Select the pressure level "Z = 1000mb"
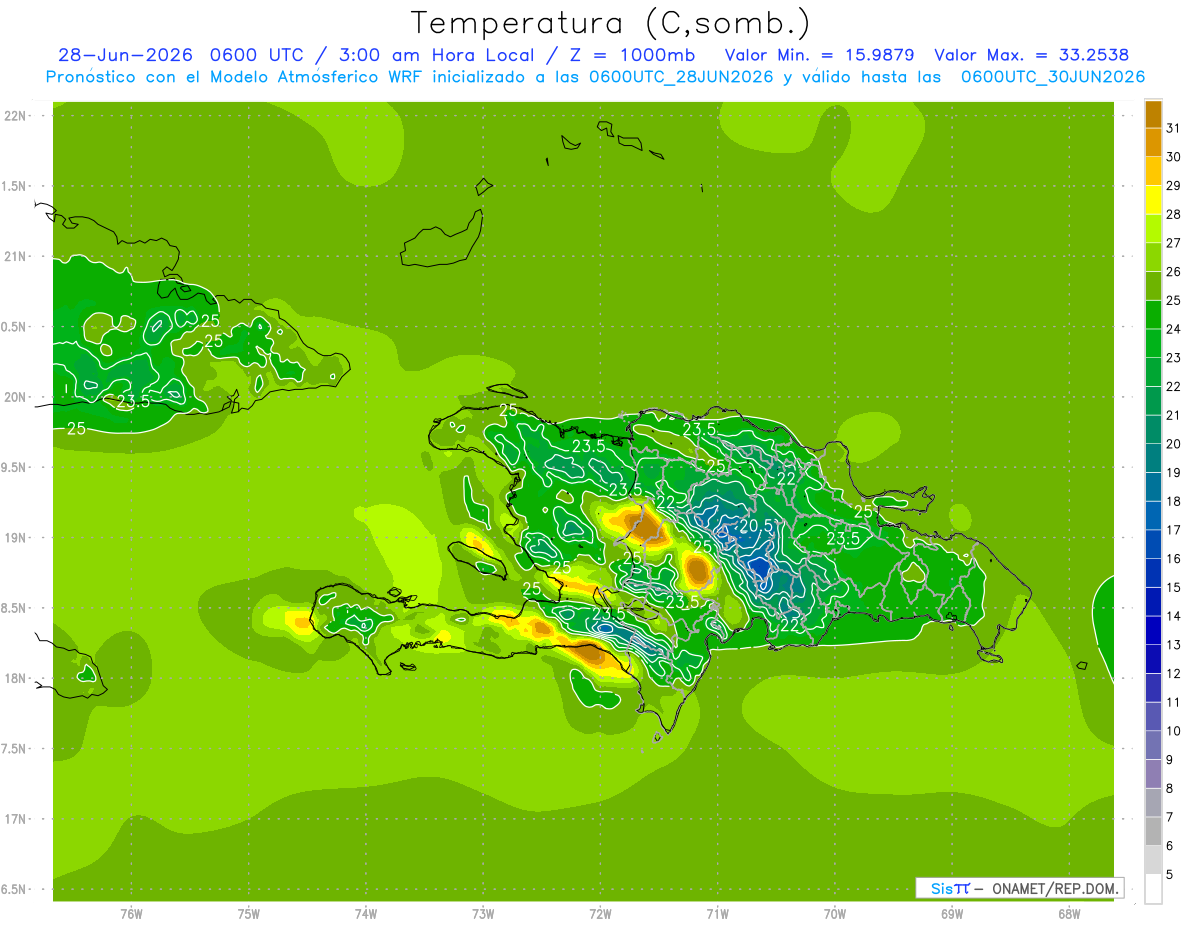This screenshot has height=927, width=1200. (x=632, y=55)
